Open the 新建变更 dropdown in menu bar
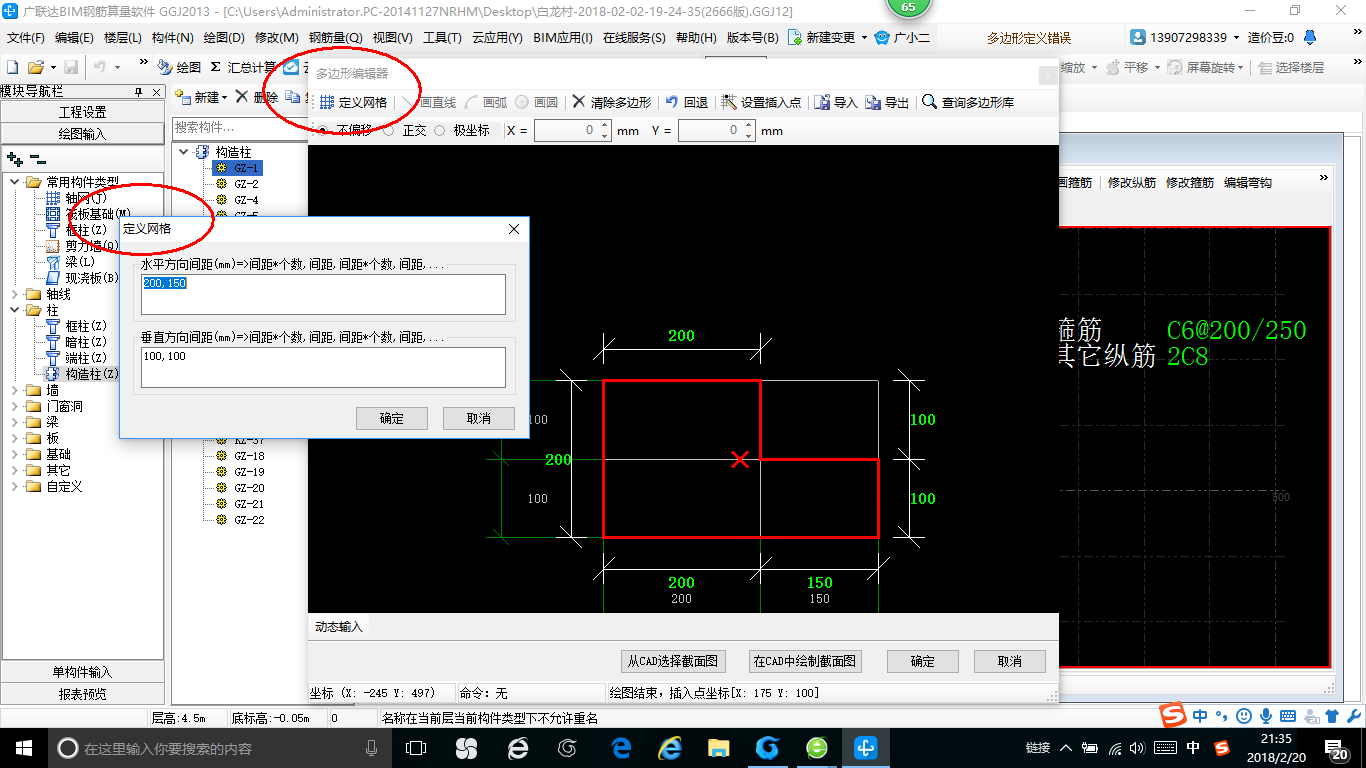Image resolution: width=1366 pixels, height=768 pixels. click(864, 37)
